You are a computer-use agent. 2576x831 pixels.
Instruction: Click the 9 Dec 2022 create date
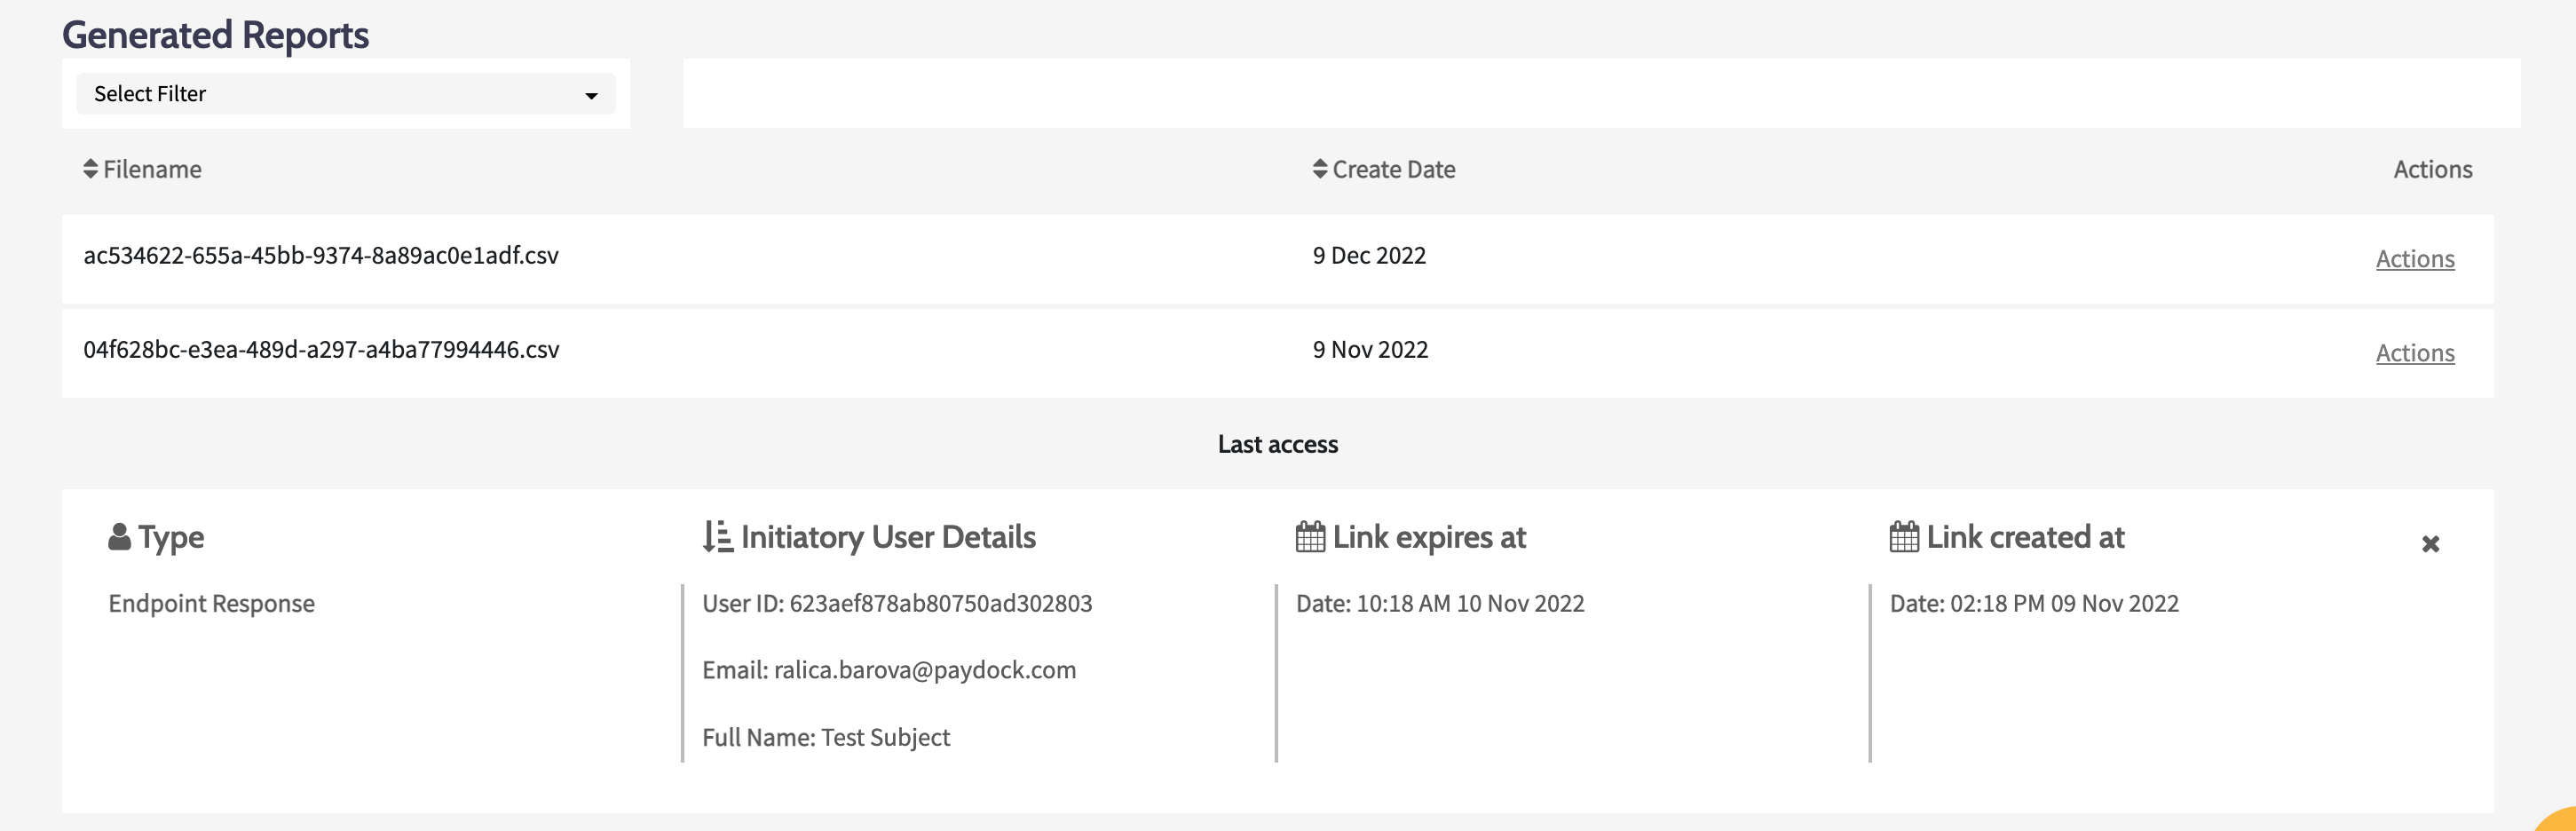(1369, 255)
